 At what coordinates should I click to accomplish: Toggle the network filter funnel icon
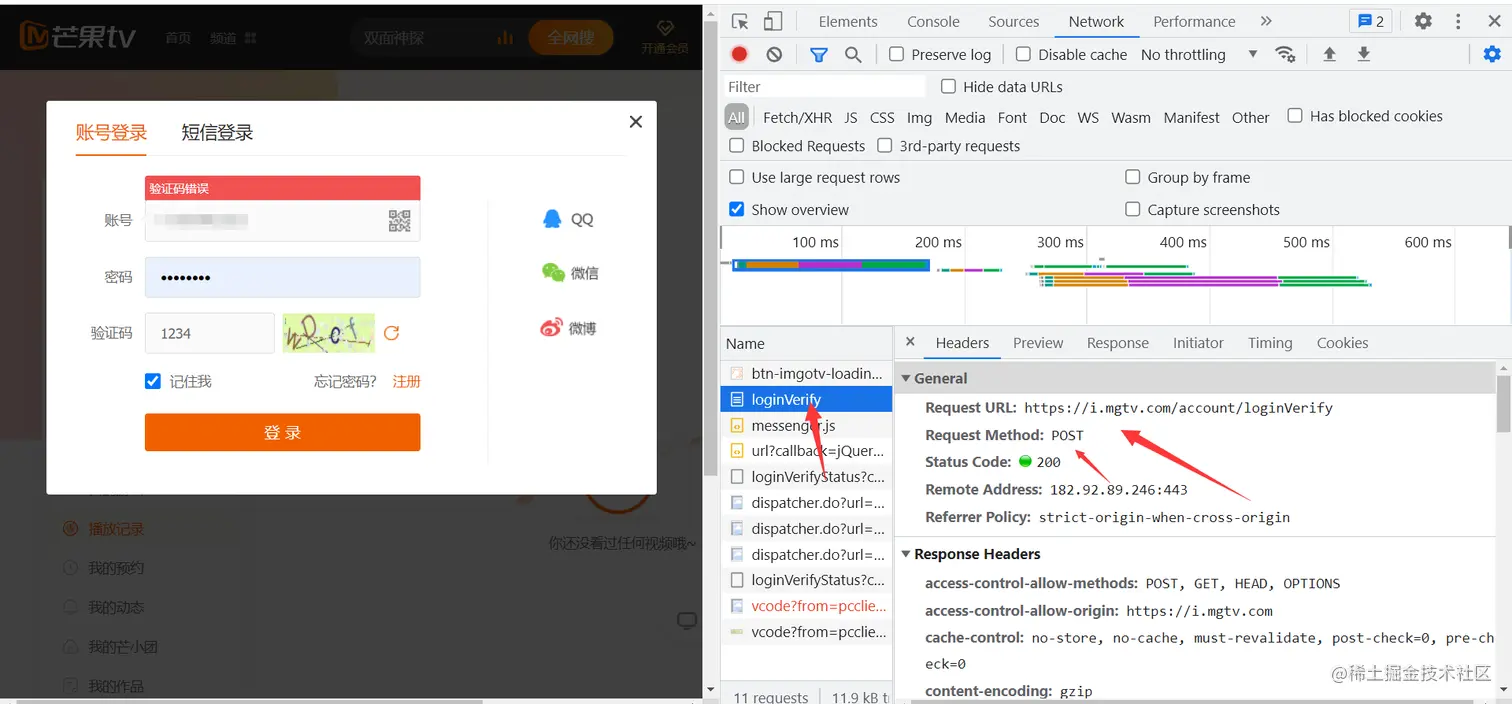819,54
